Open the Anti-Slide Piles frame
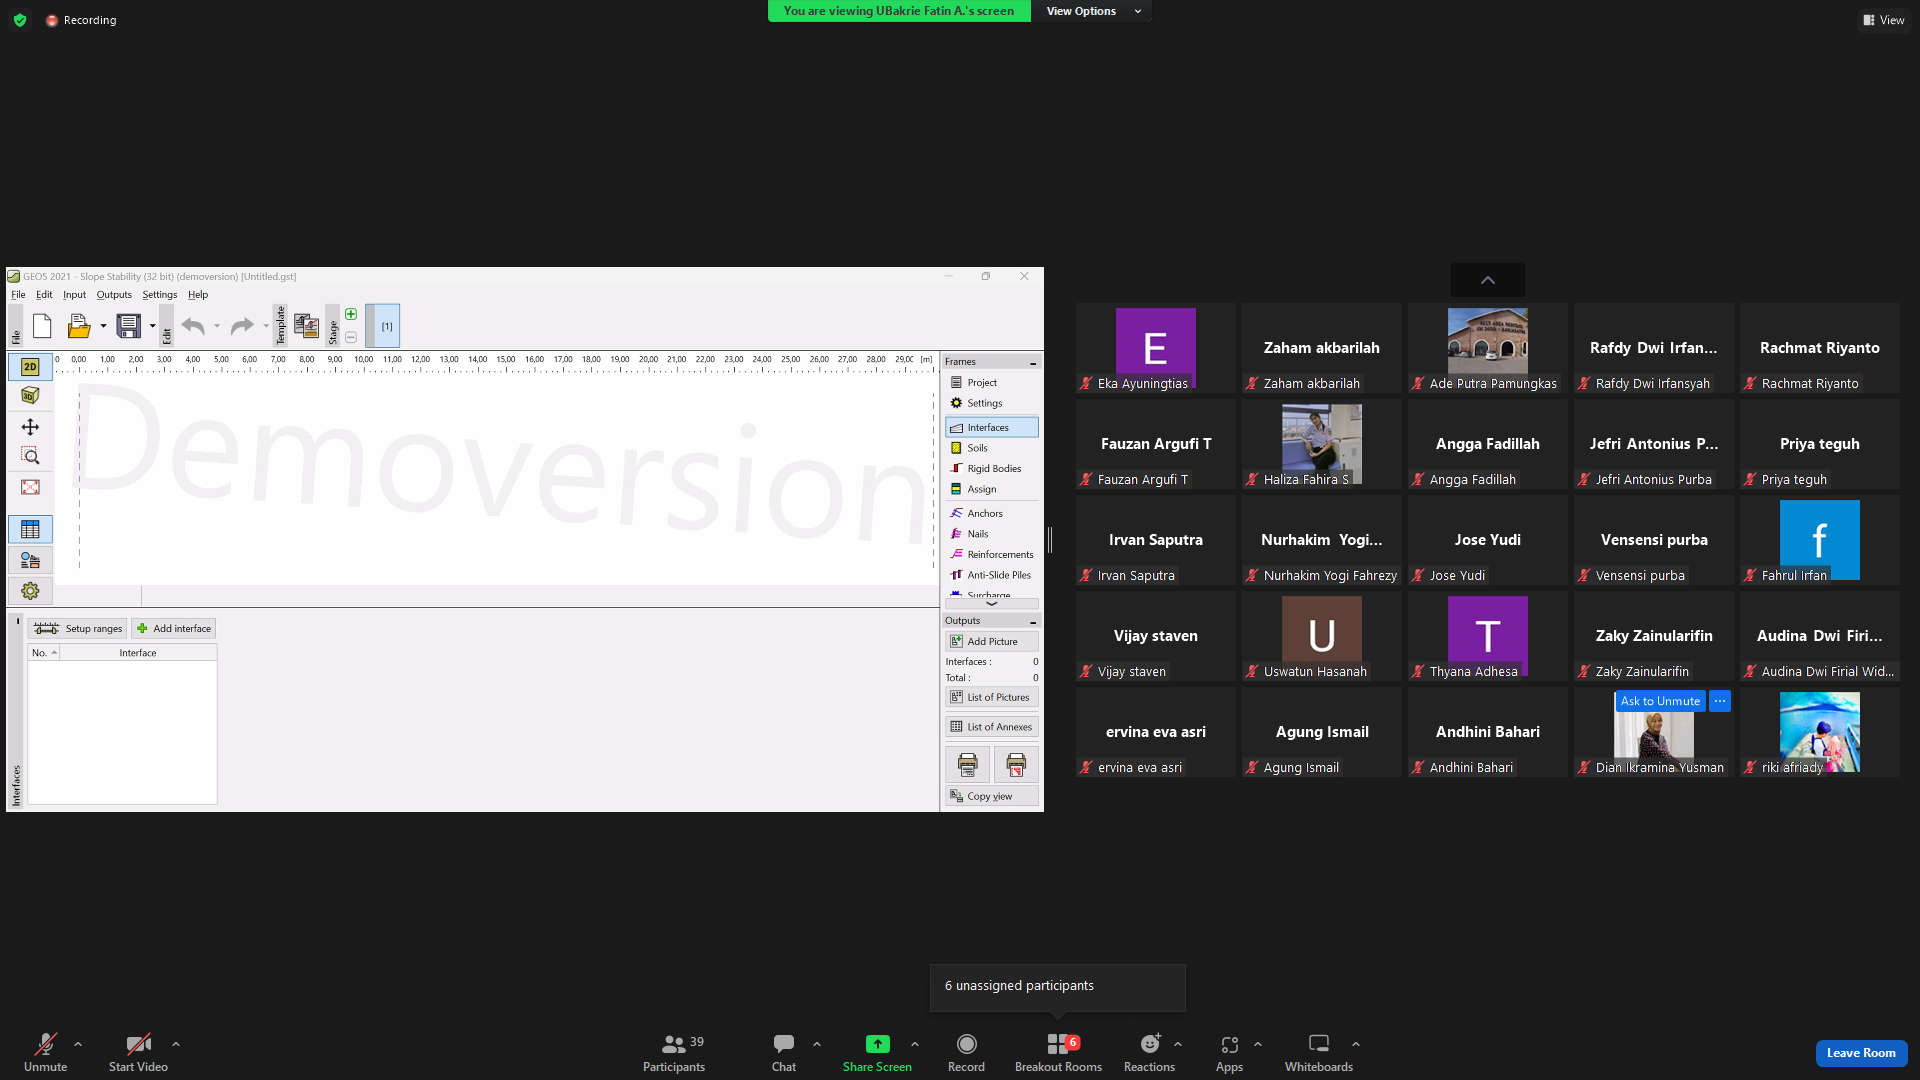The height and width of the screenshot is (1080, 1920). (992, 576)
